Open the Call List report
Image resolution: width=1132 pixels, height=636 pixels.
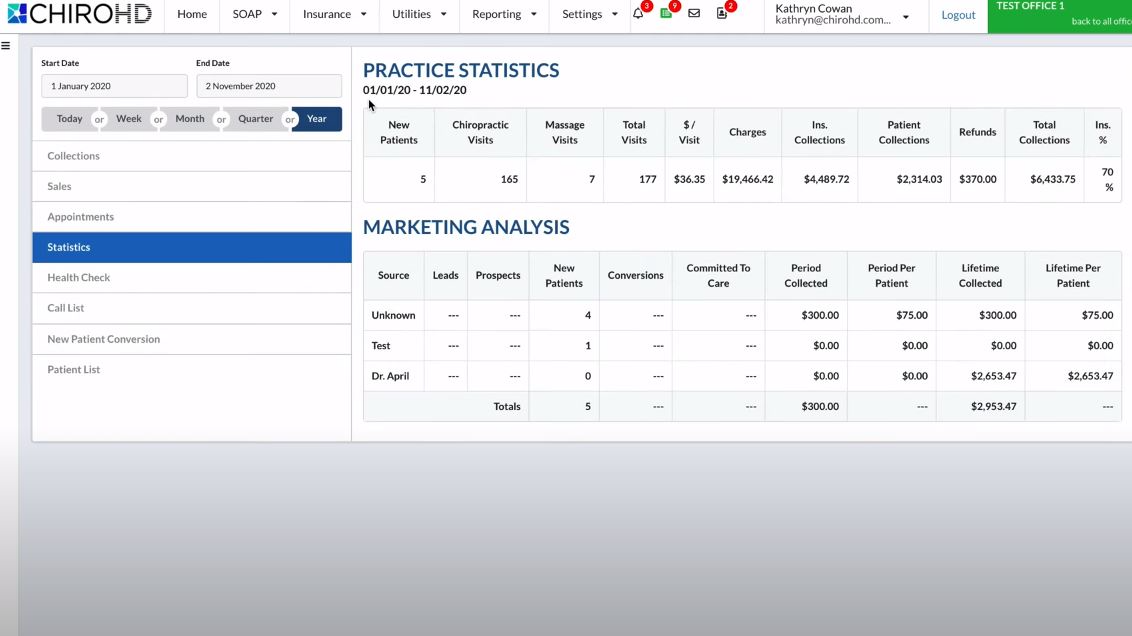point(192,308)
